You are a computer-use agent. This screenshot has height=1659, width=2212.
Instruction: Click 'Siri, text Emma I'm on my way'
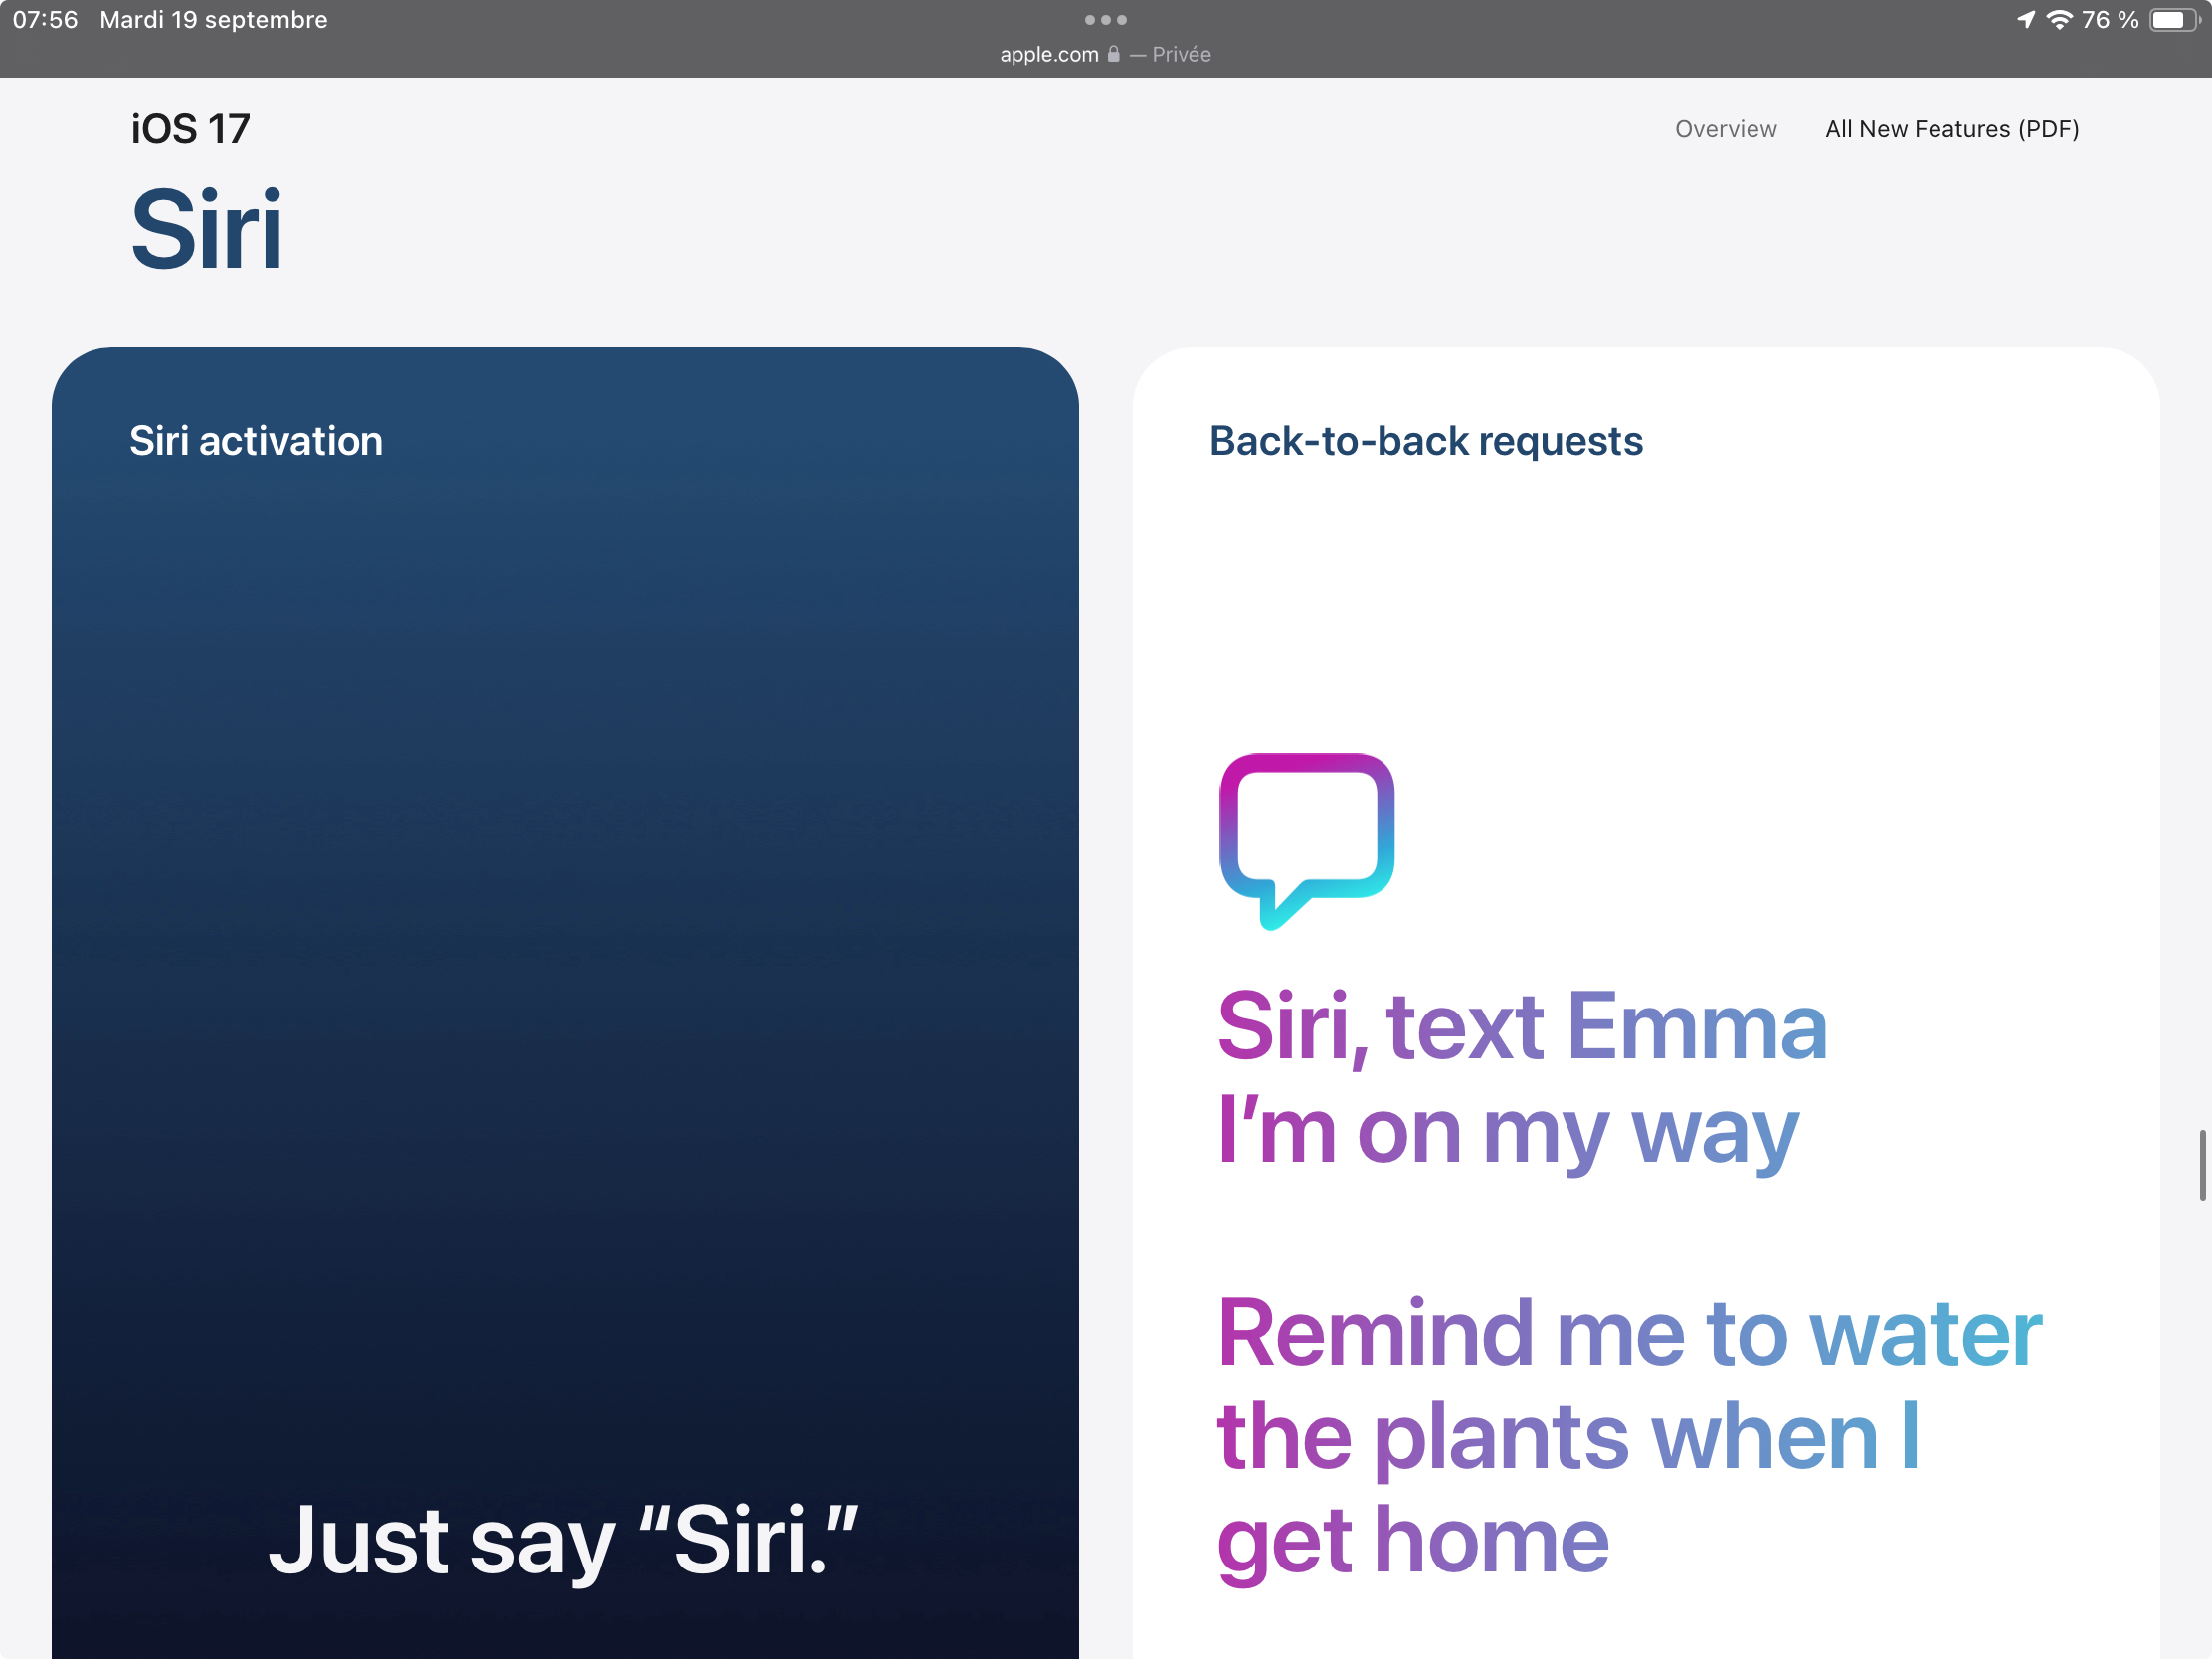[1520, 1078]
